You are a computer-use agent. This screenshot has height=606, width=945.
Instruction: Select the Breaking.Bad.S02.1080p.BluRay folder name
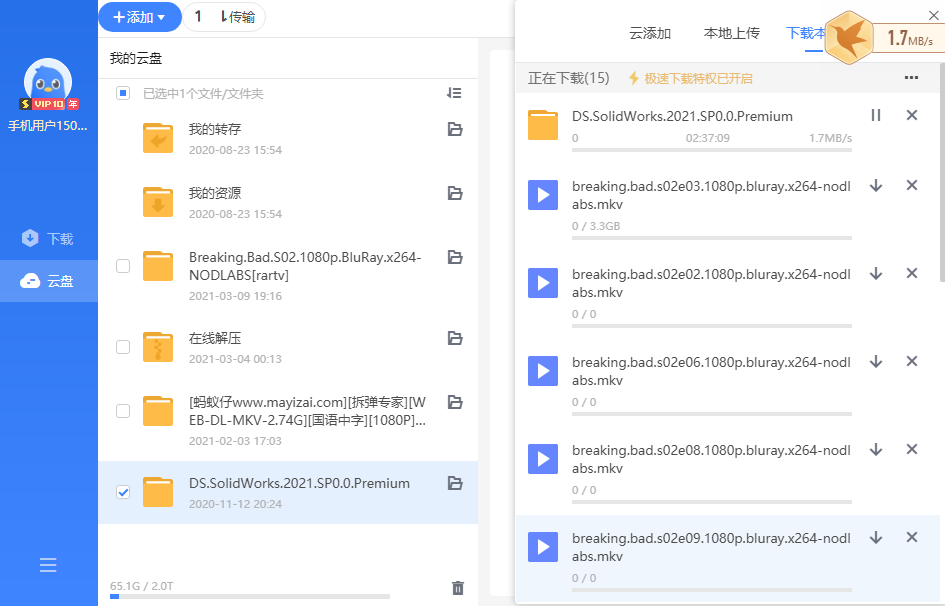pos(305,266)
